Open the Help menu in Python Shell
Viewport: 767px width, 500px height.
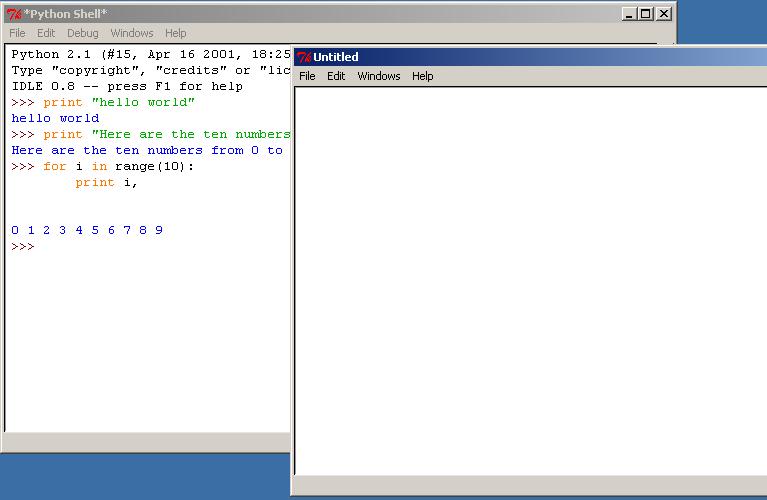(x=176, y=33)
